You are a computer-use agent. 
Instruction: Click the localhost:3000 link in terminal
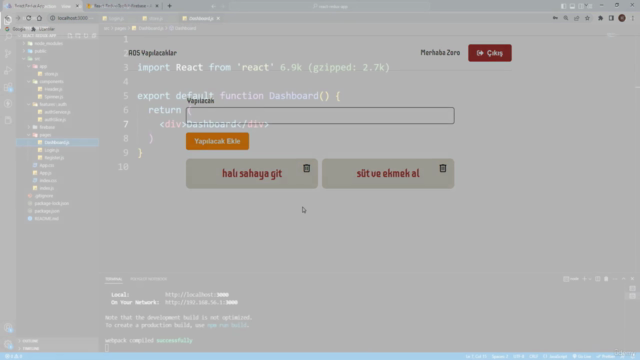[197, 295]
